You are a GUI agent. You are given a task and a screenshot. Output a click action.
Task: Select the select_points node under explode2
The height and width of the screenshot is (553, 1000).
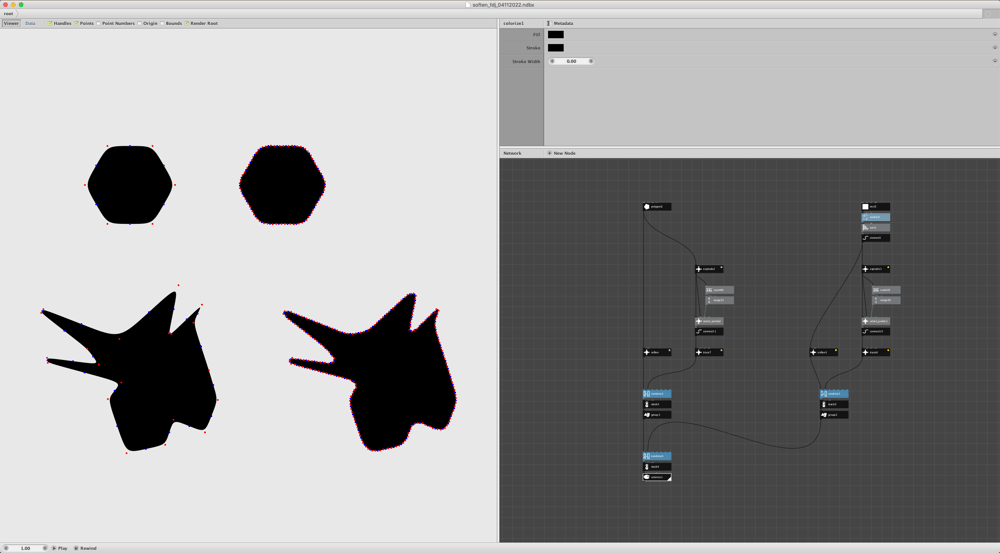pos(709,321)
